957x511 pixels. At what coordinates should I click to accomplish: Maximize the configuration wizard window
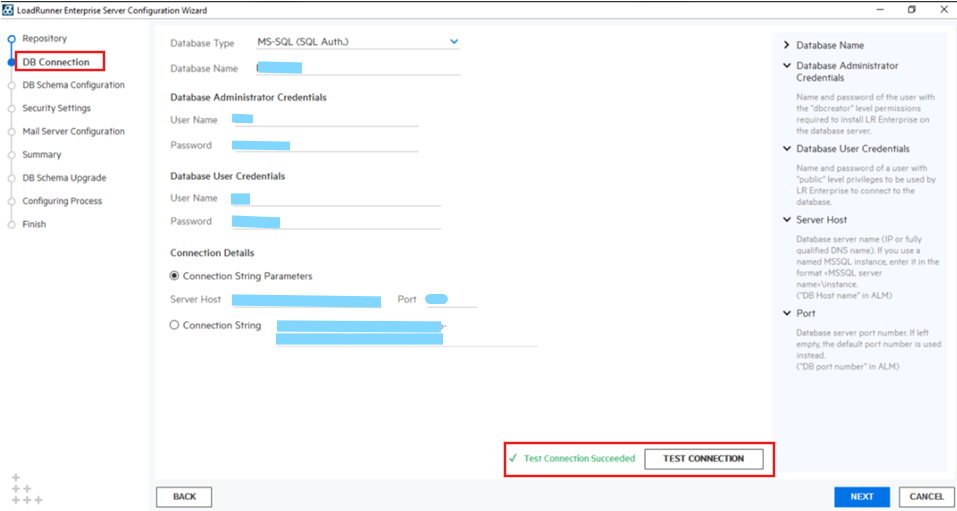(911, 9)
